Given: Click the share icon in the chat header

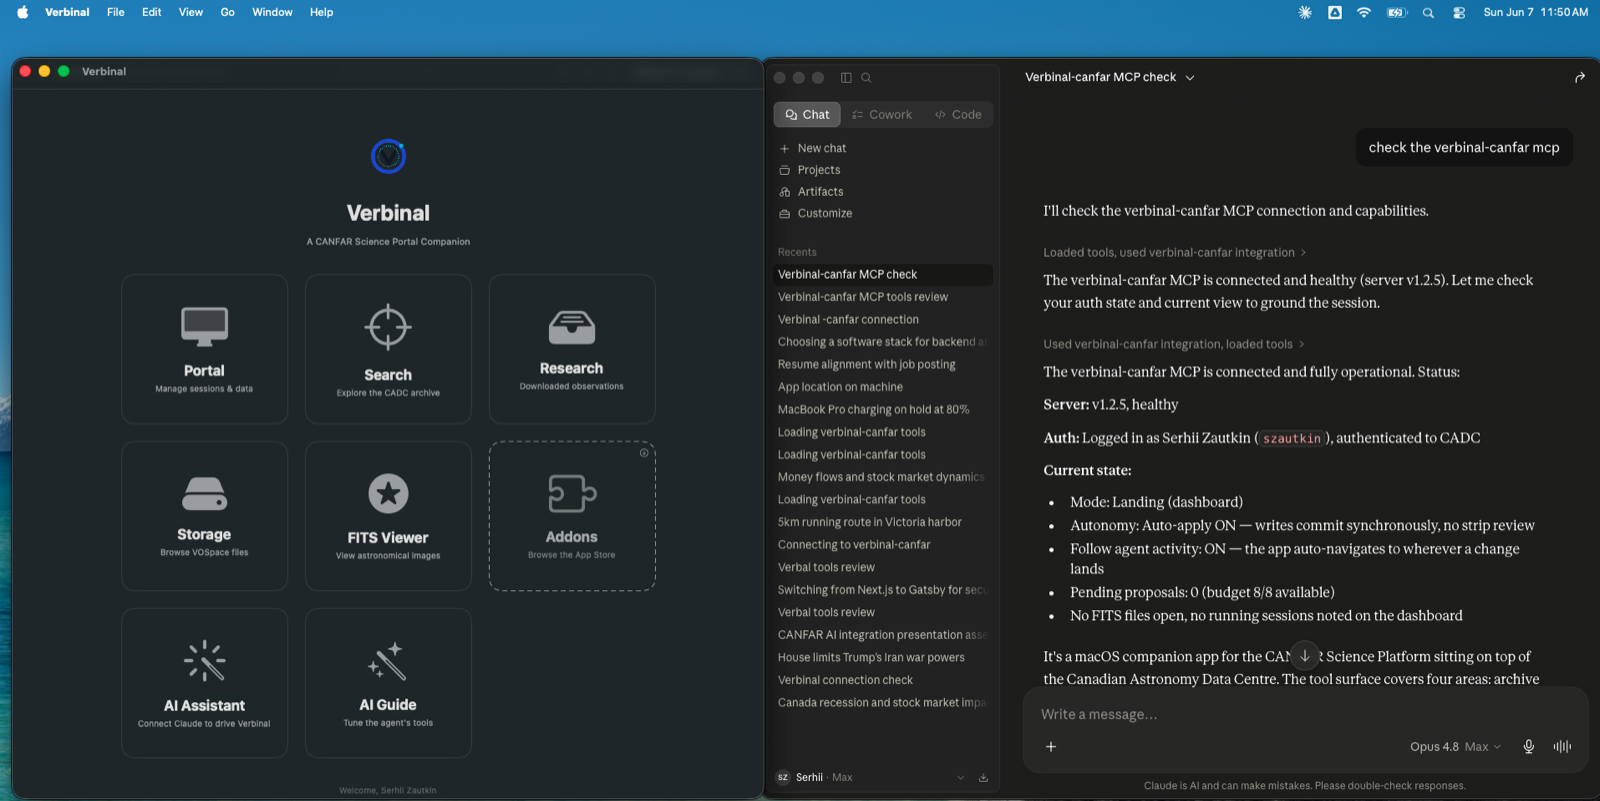Looking at the screenshot, I should click(x=1580, y=77).
